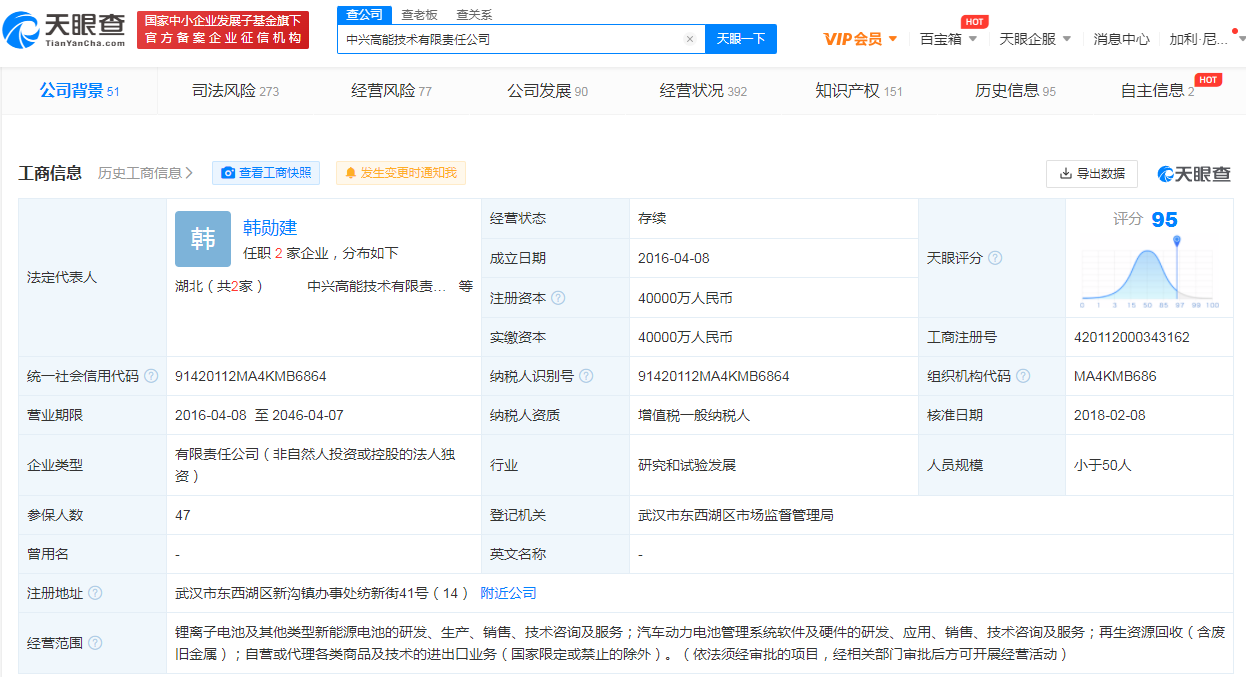
Task: Click the 导出数据 export button
Action: point(1092,173)
